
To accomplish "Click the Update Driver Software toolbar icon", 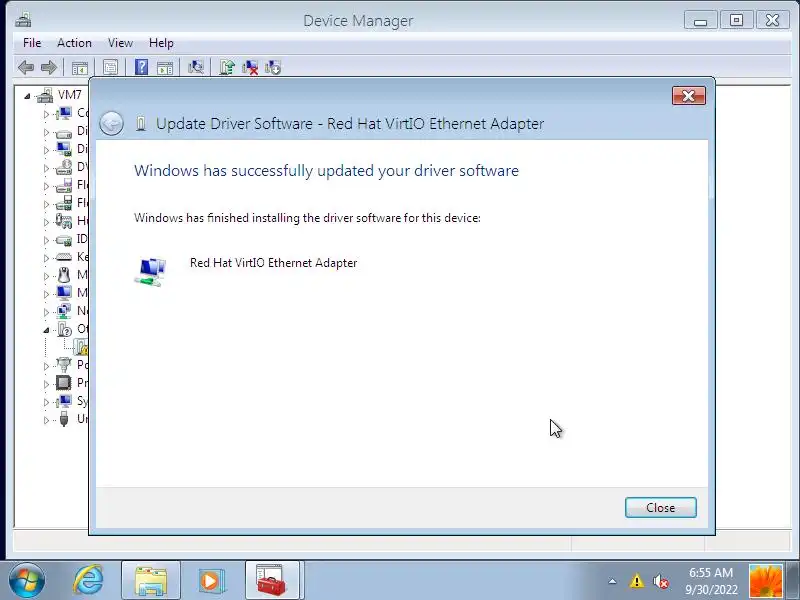I will tap(227, 67).
